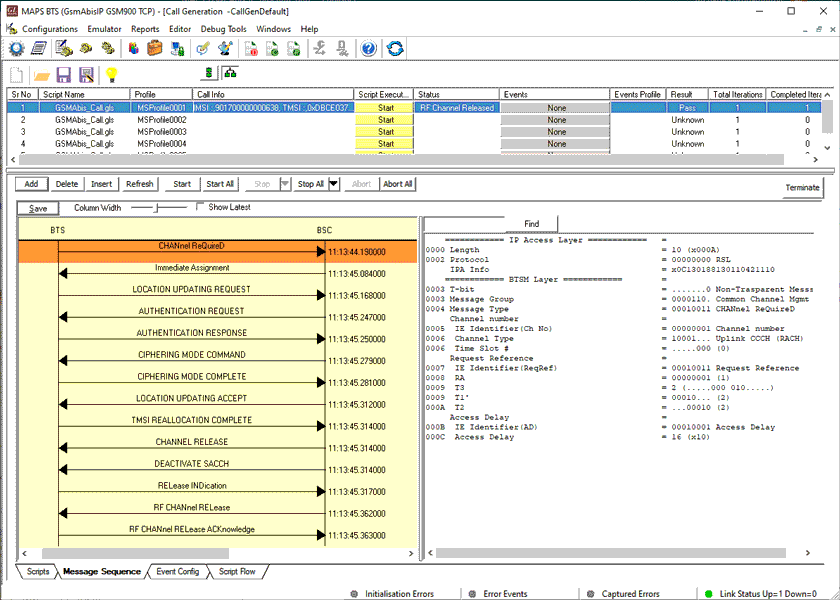The width and height of the screenshot is (840, 600).
Task: Click the Start All button
Action: click(220, 184)
